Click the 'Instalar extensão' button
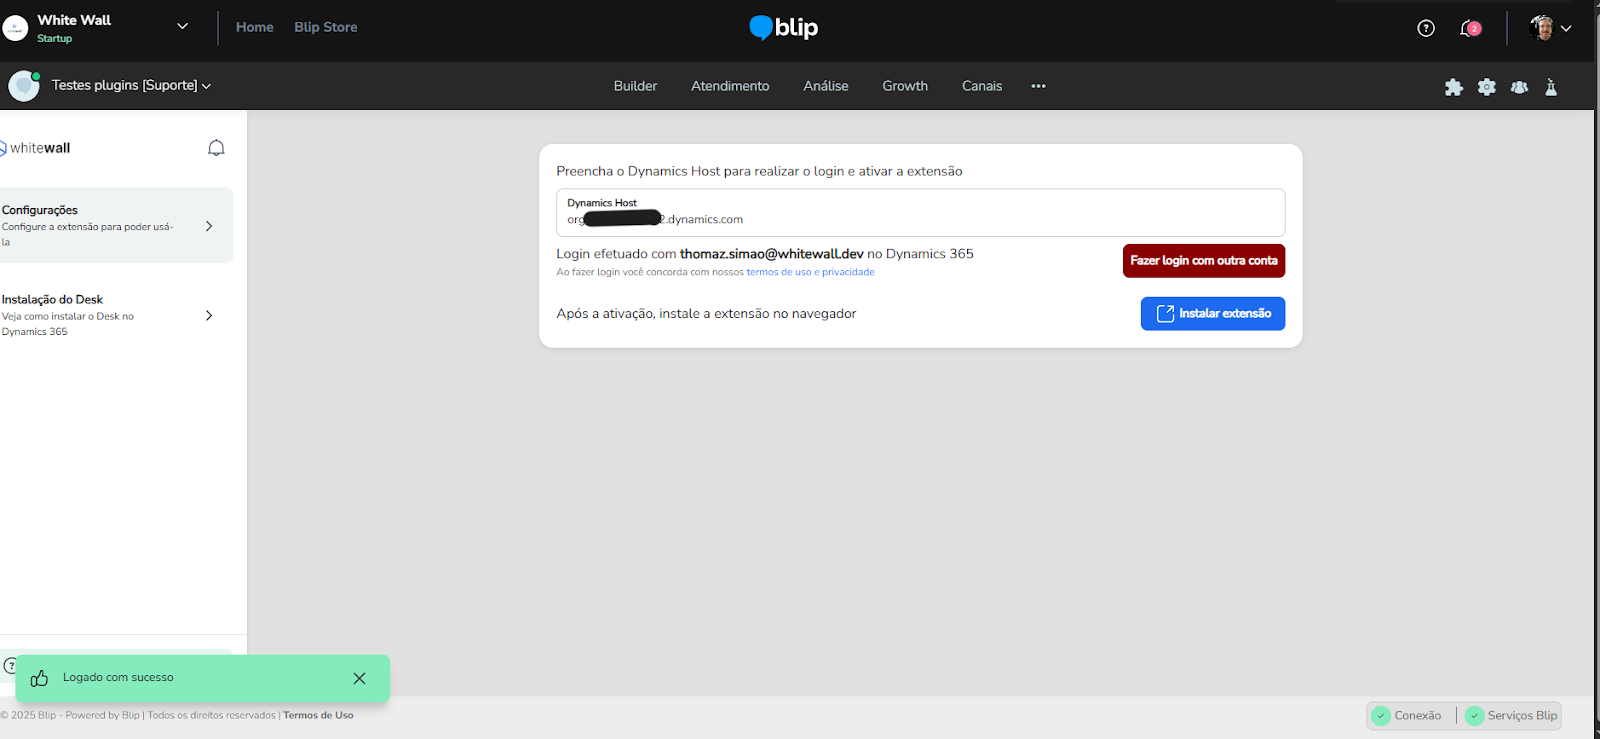 click(1212, 314)
